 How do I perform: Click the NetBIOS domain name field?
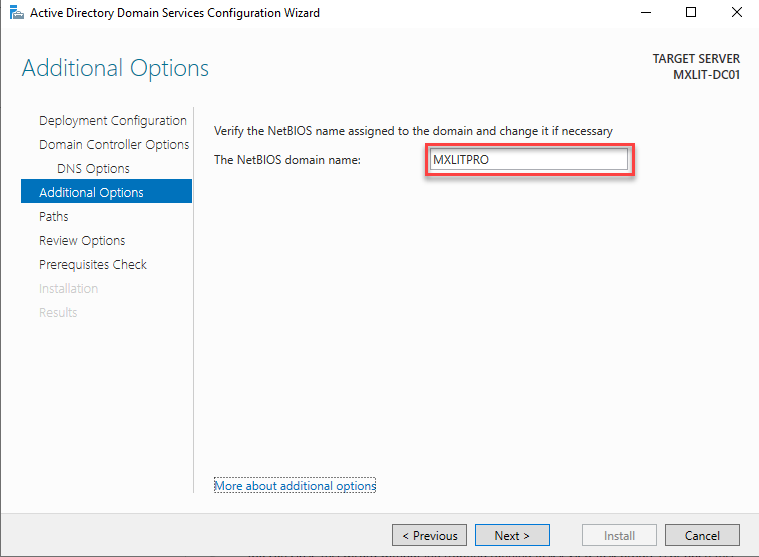point(528,160)
